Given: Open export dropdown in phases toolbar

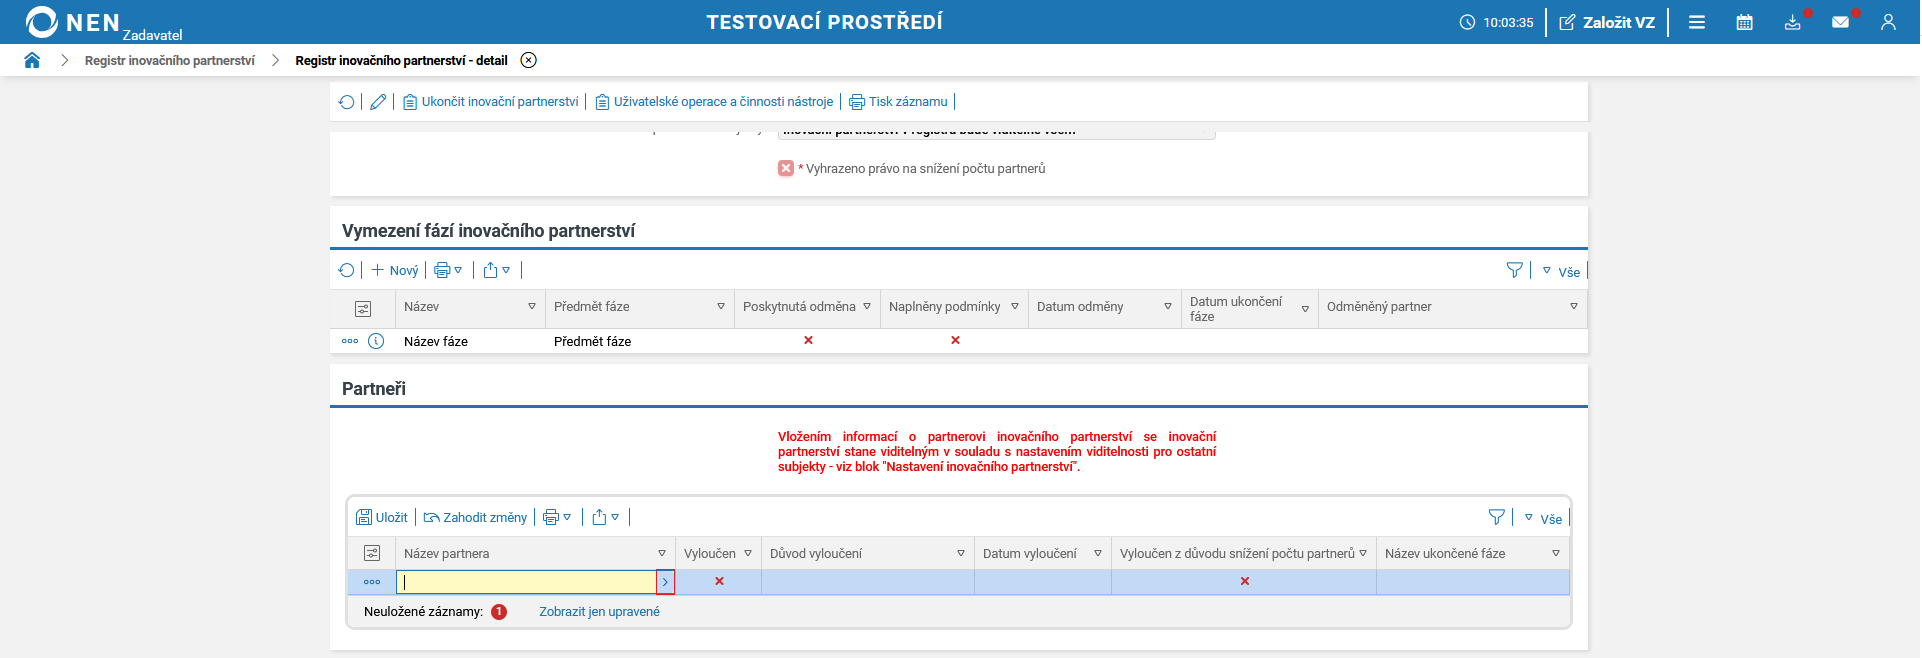Looking at the screenshot, I should 497,270.
